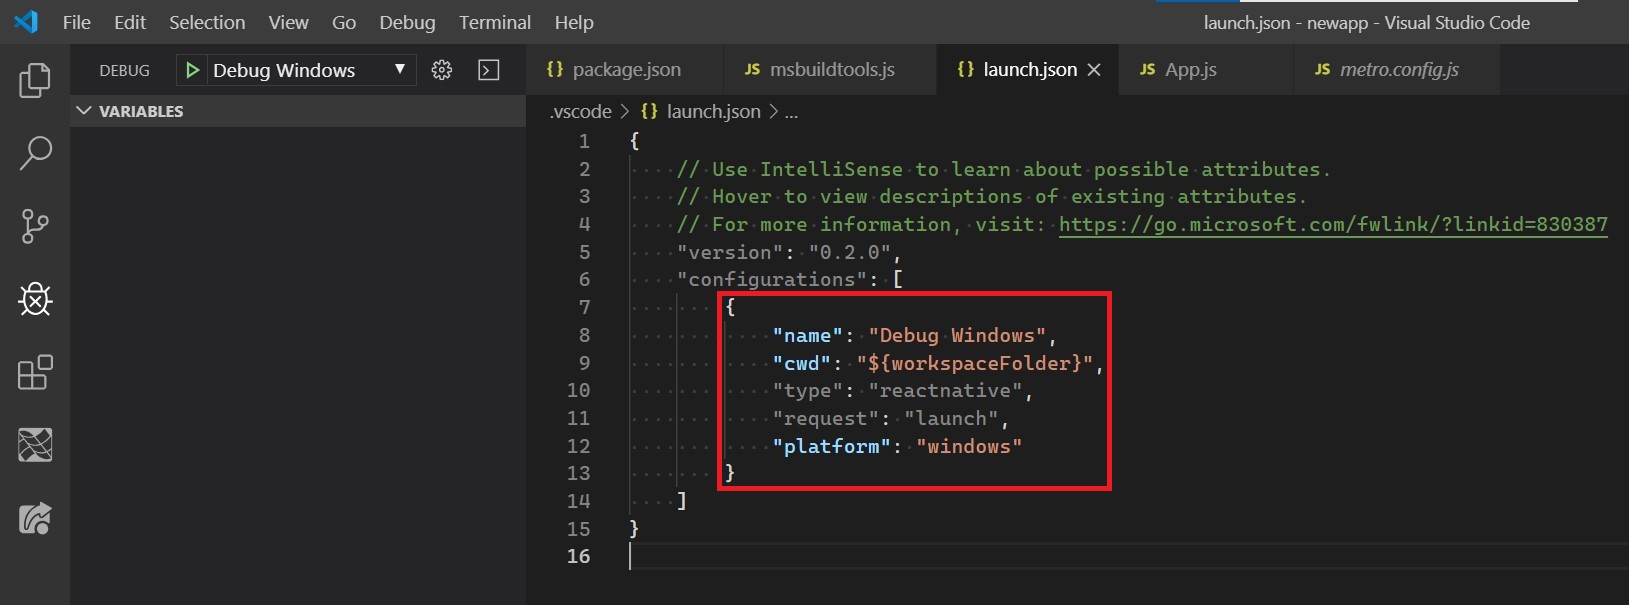Click the "cwd" key
Screen dimensions: 1629x605
[802, 363]
